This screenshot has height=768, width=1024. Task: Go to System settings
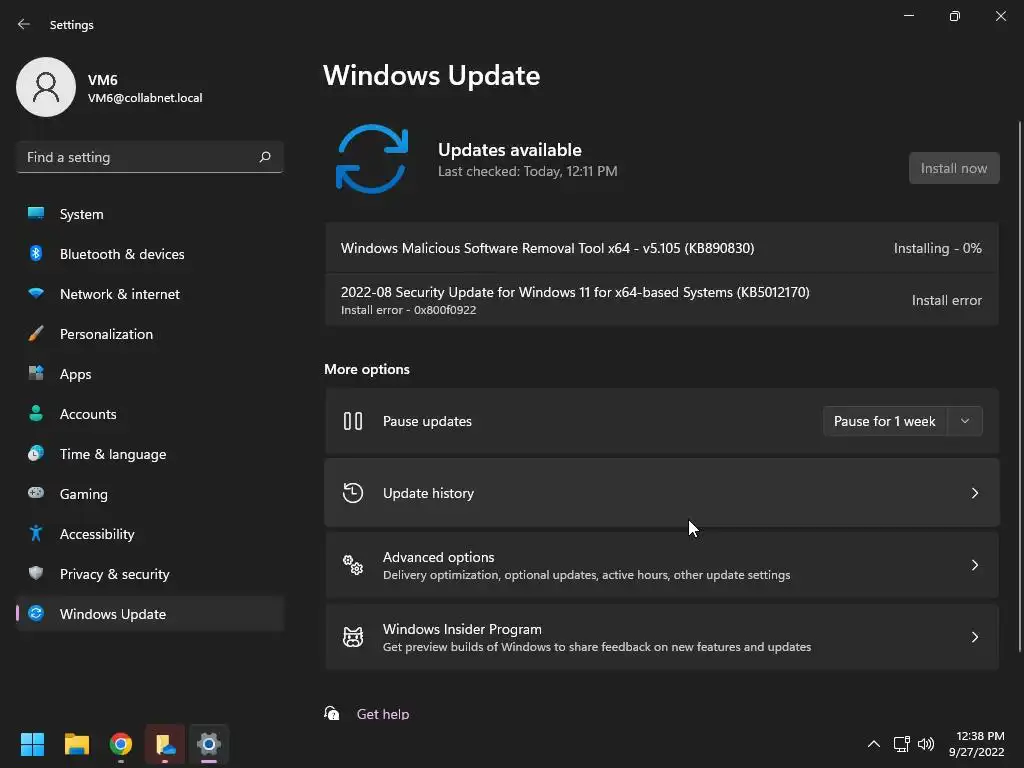(x=150, y=214)
